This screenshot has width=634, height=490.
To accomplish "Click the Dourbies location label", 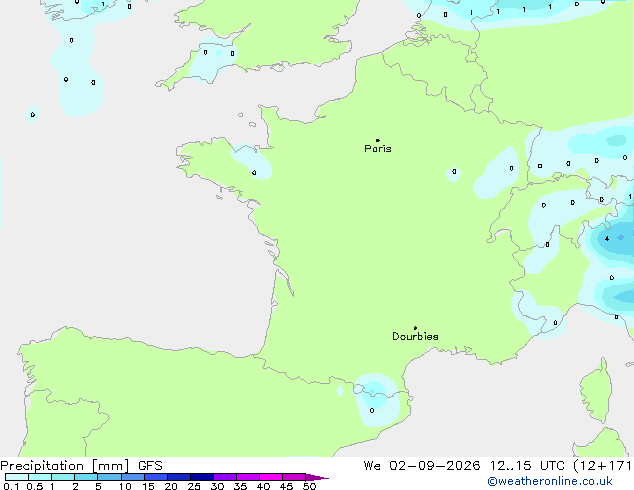I will (415, 336).
